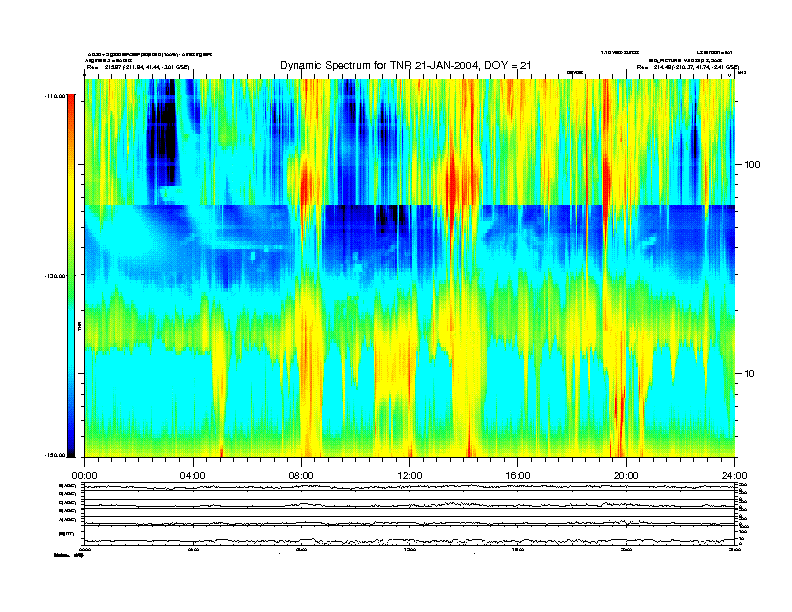
Task: Click the -150.00 color scale label
Action: [55, 455]
